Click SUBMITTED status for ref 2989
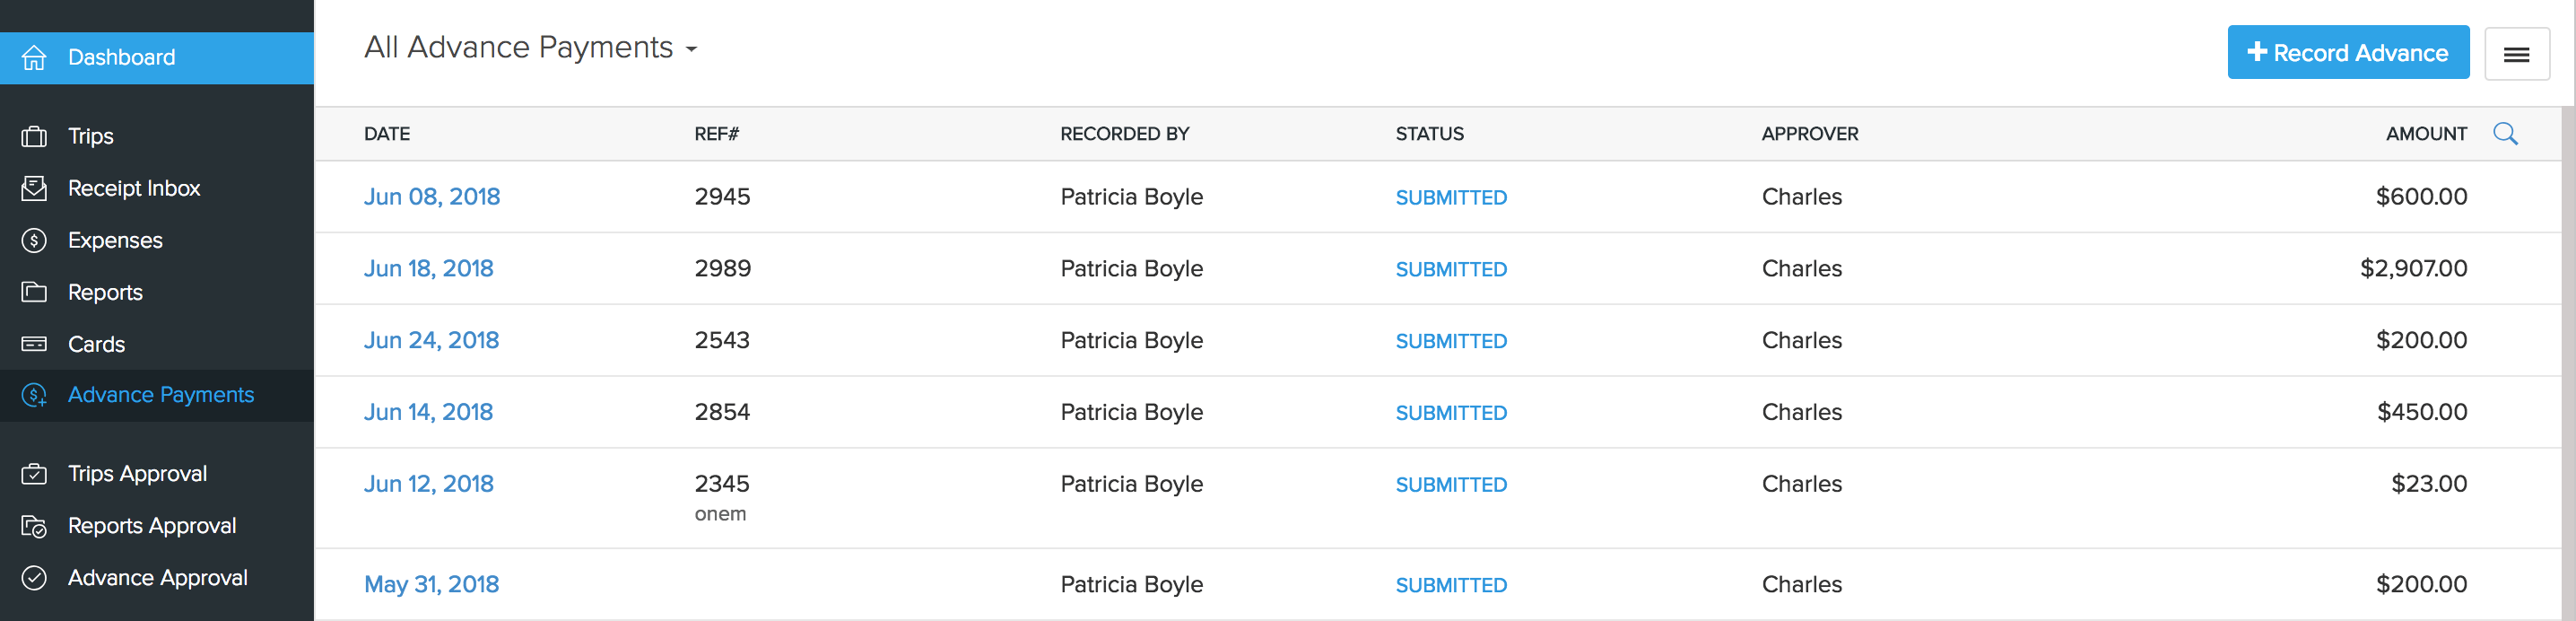Image resolution: width=2576 pixels, height=621 pixels. click(x=1450, y=270)
